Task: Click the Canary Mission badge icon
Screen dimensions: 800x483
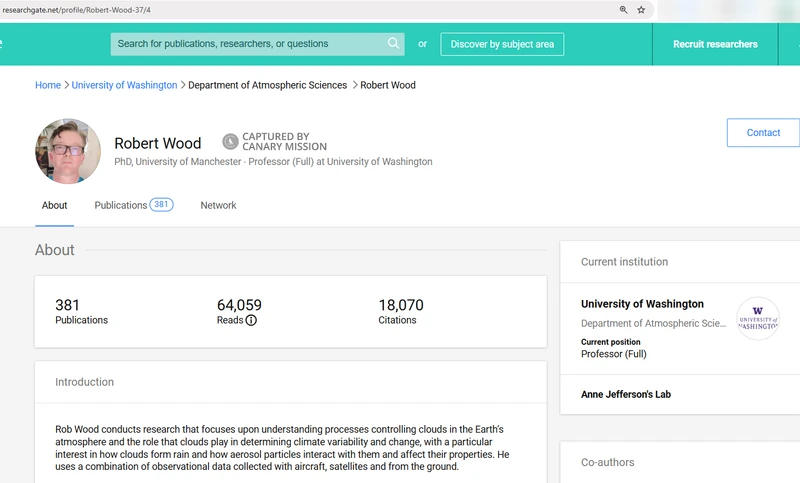Action: click(x=230, y=141)
